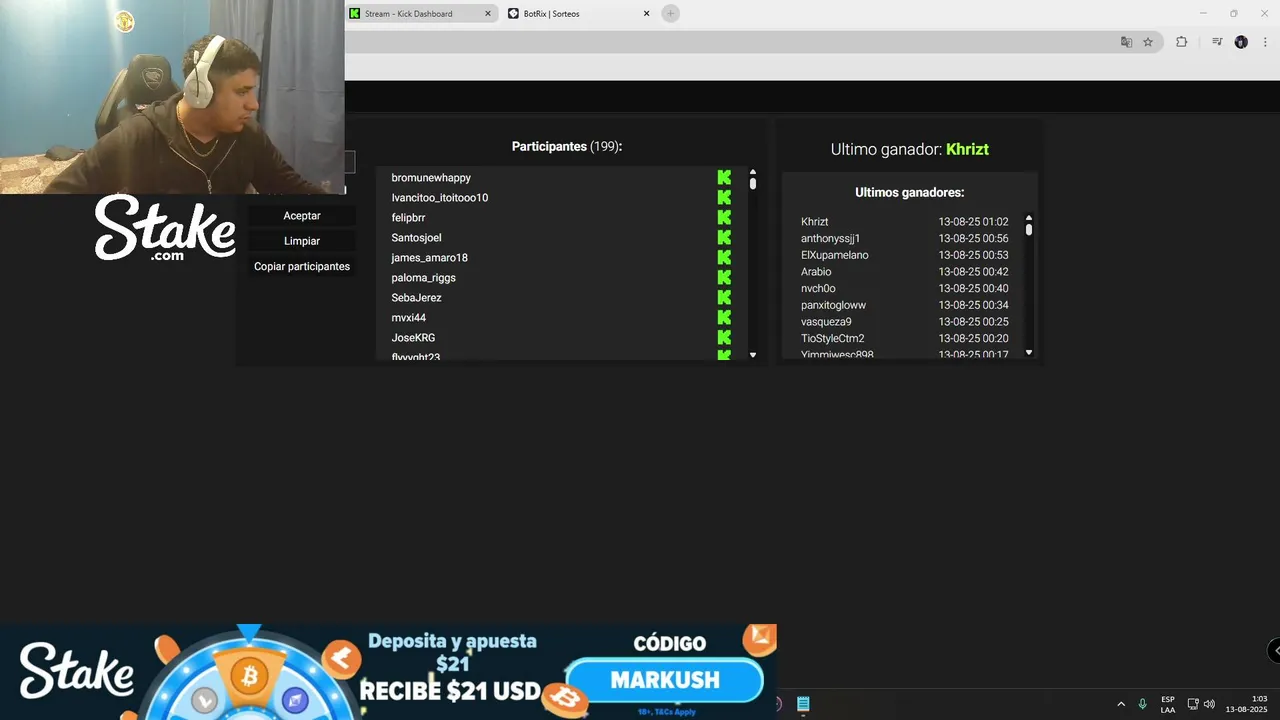Select participant james_amaro18
The width and height of the screenshot is (1280, 720).
point(429,258)
